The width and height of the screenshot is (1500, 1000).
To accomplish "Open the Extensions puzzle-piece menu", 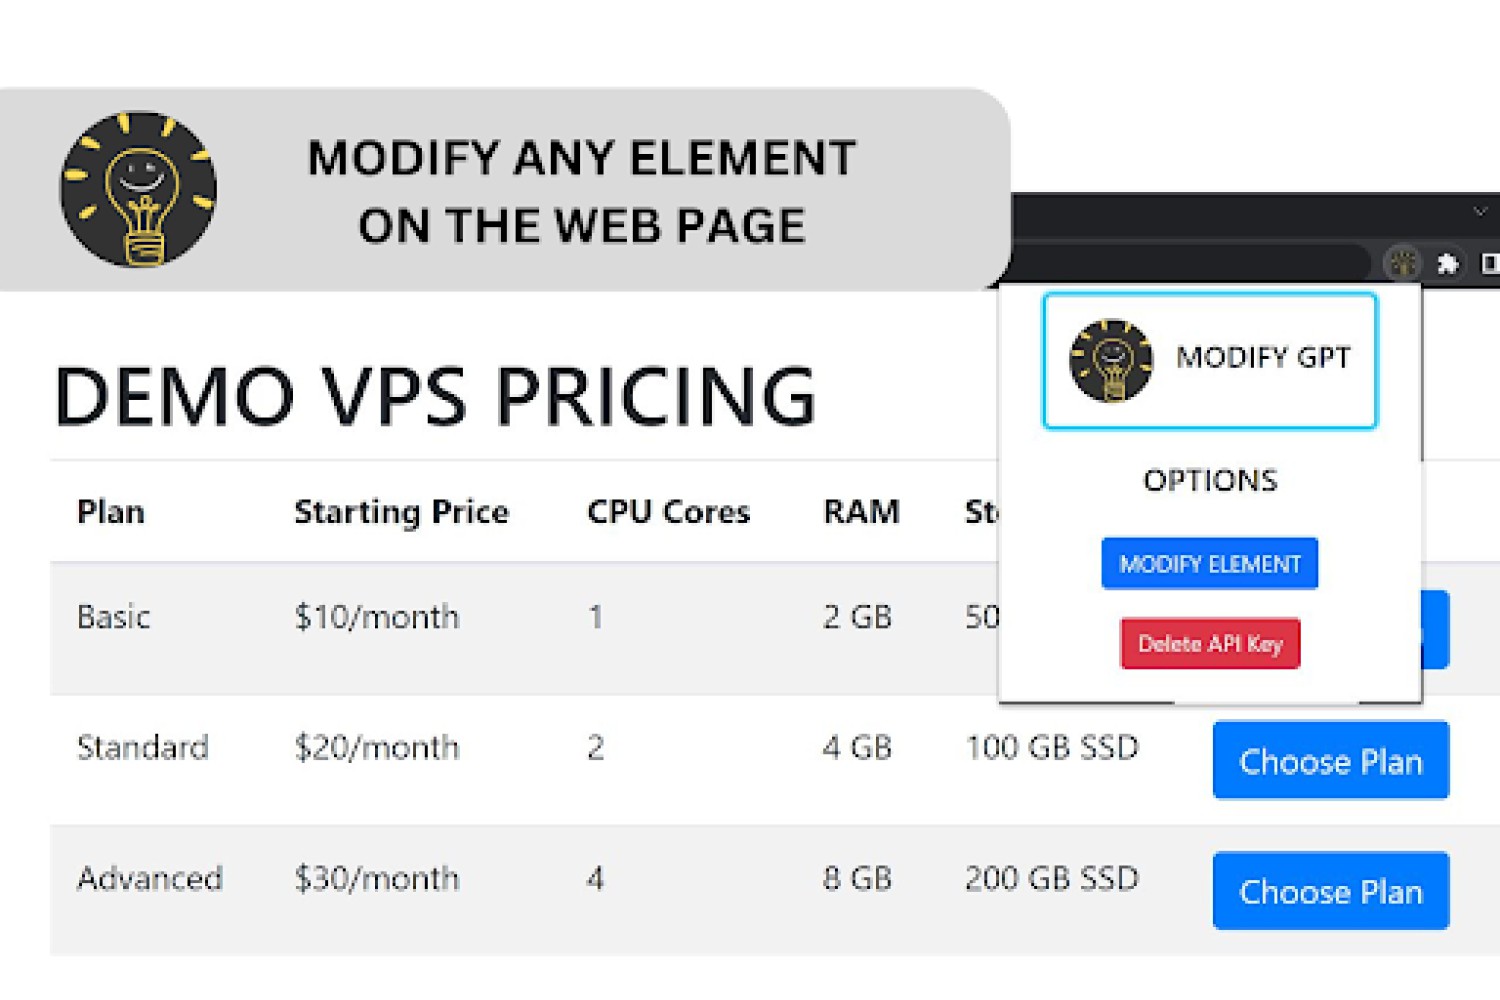I will coord(1447,263).
